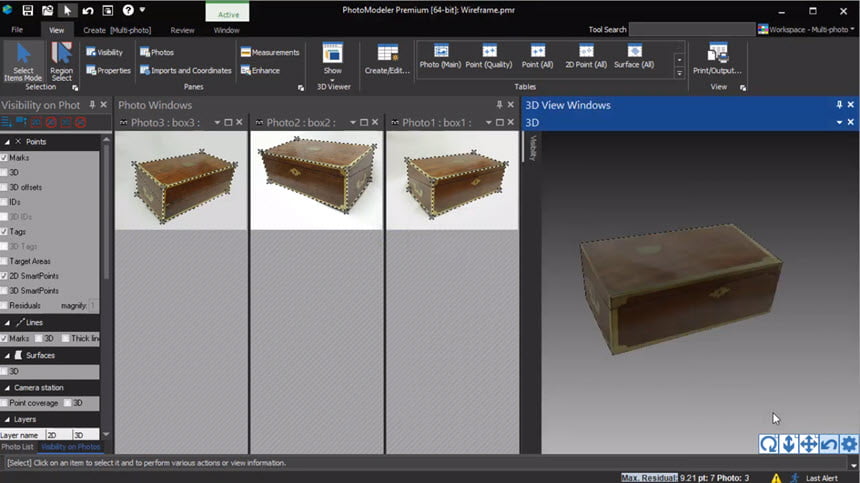Open the Review ribbon tab

click(x=182, y=30)
